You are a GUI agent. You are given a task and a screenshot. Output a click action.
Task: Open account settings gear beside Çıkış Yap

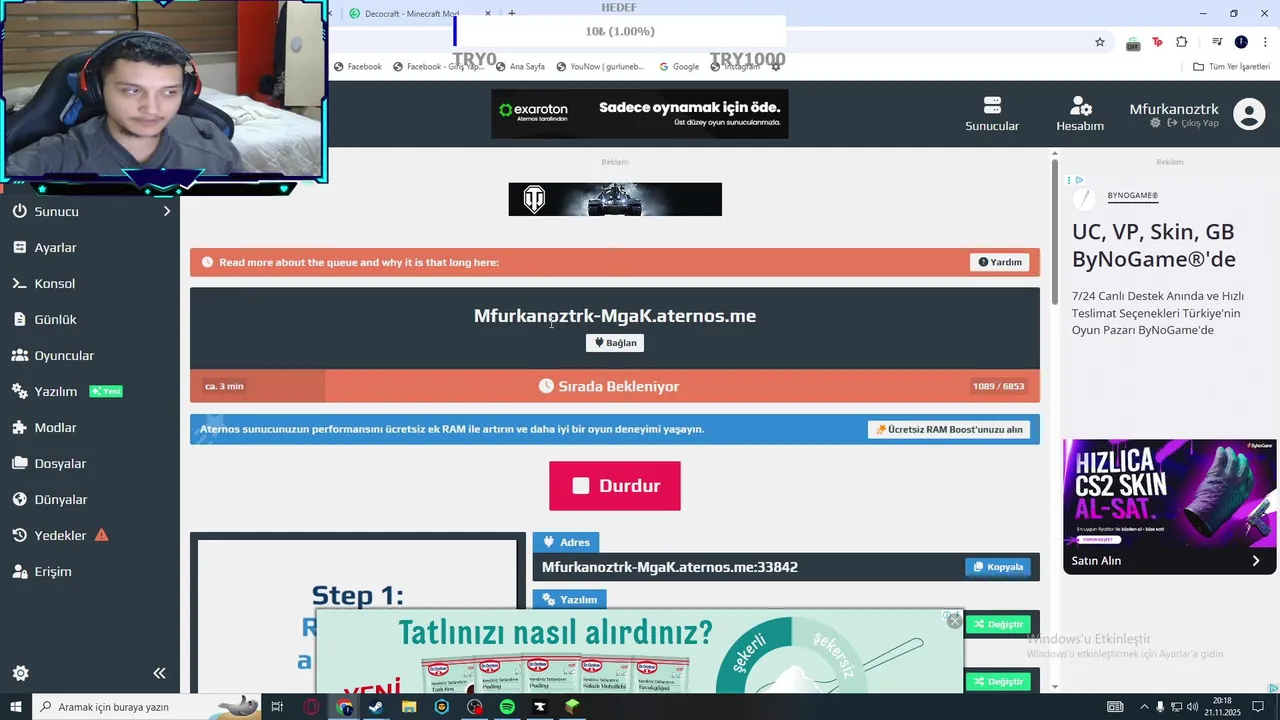click(1155, 123)
